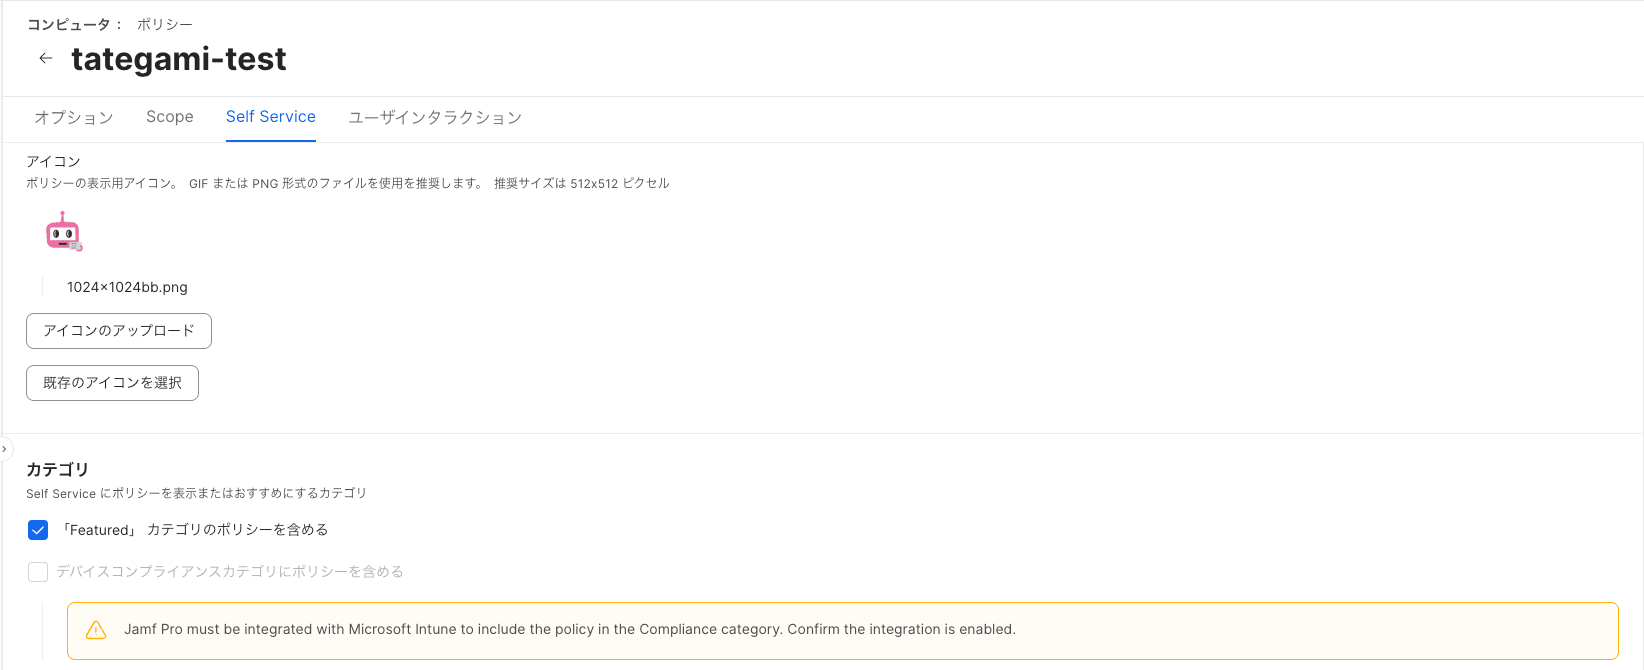The height and width of the screenshot is (670, 1644).
Task: Click the disabled device compliance checkbox
Action: tap(38, 572)
